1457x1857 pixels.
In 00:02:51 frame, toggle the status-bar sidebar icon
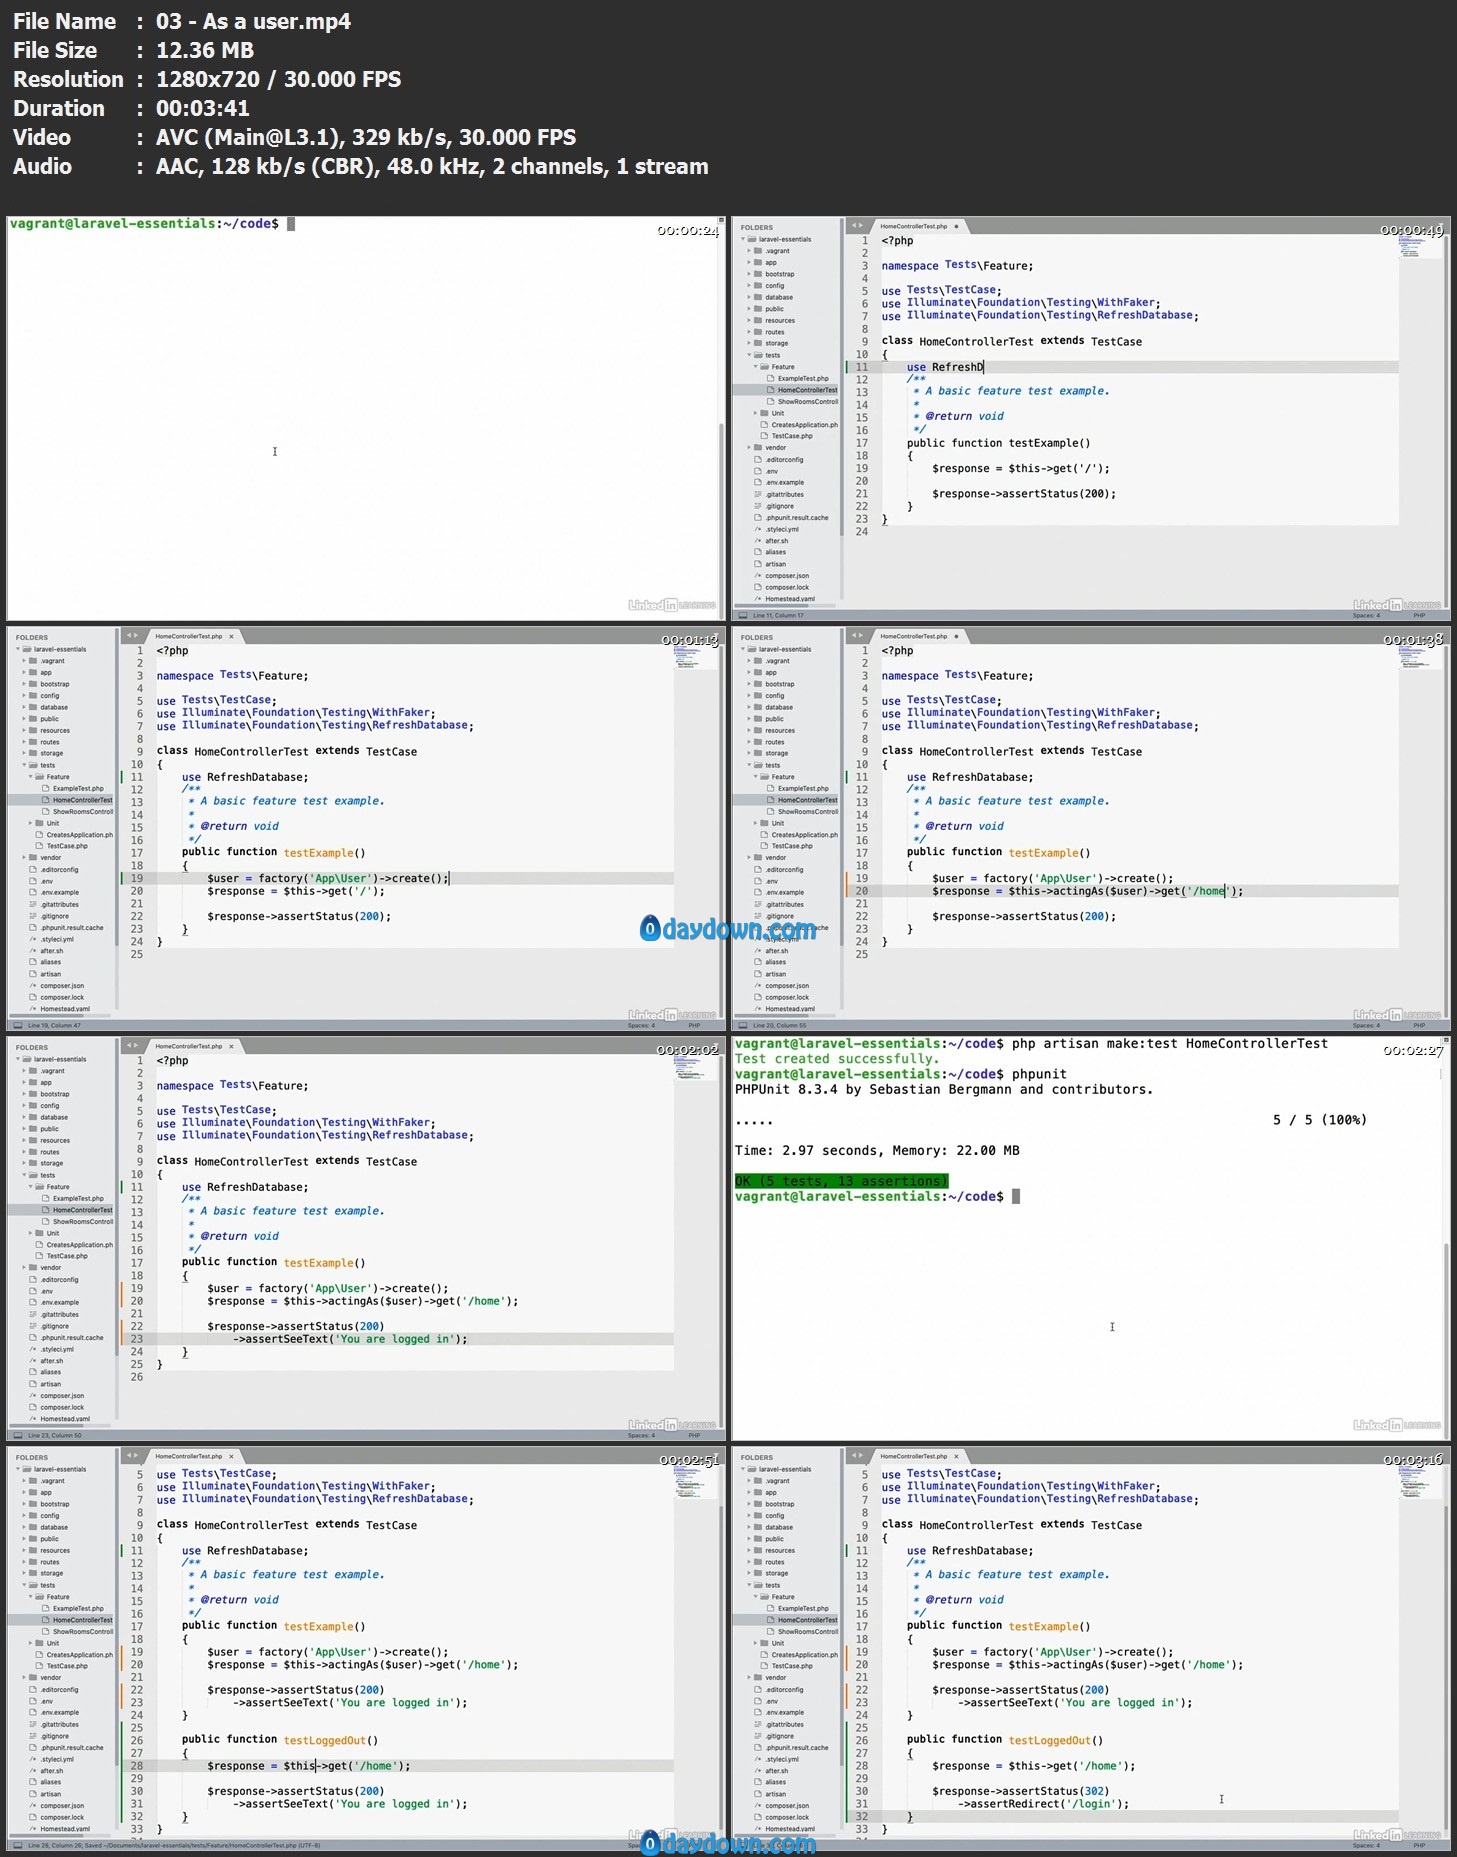(x=16, y=1845)
